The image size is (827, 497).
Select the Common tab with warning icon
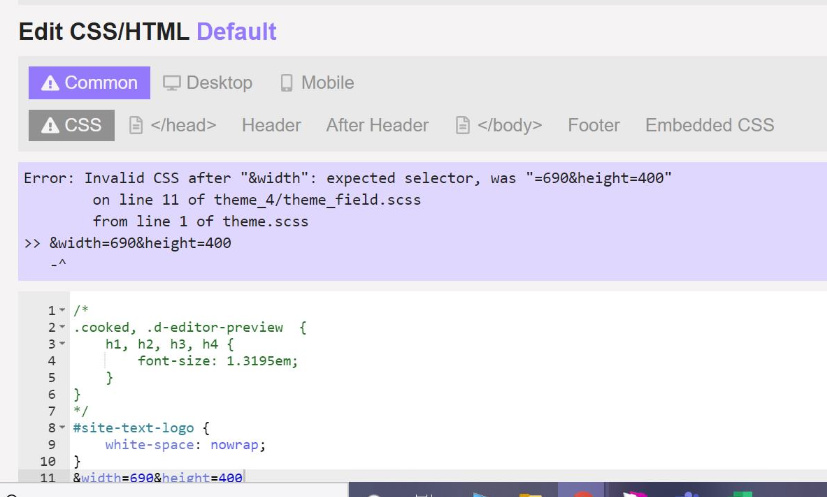point(89,83)
